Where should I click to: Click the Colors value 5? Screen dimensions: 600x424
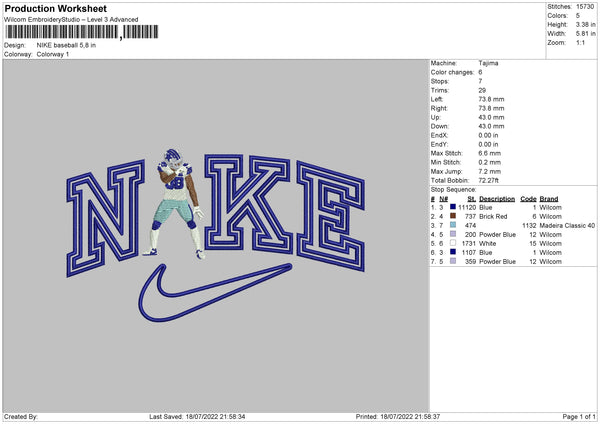578,16
